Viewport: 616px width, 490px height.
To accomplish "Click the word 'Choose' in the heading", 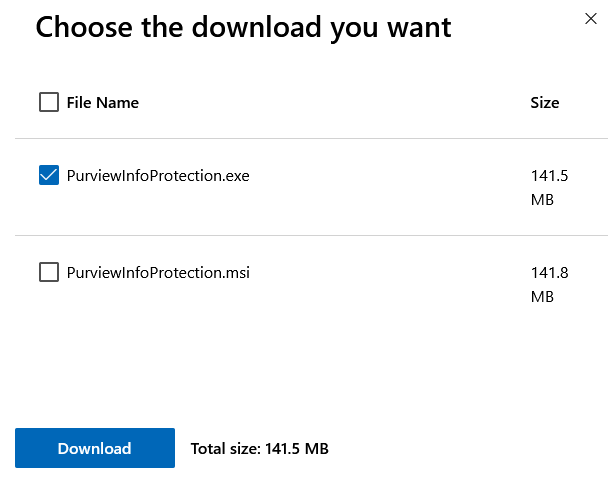I will 86,28.
